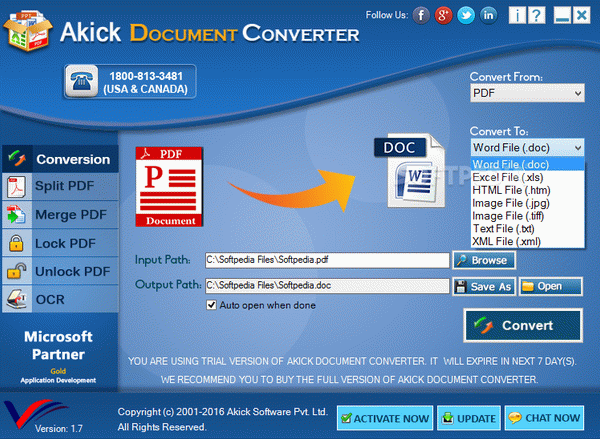The height and width of the screenshot is (439, 600).
Task: Open the Facebook follow icon
Action: pos(421,16)
